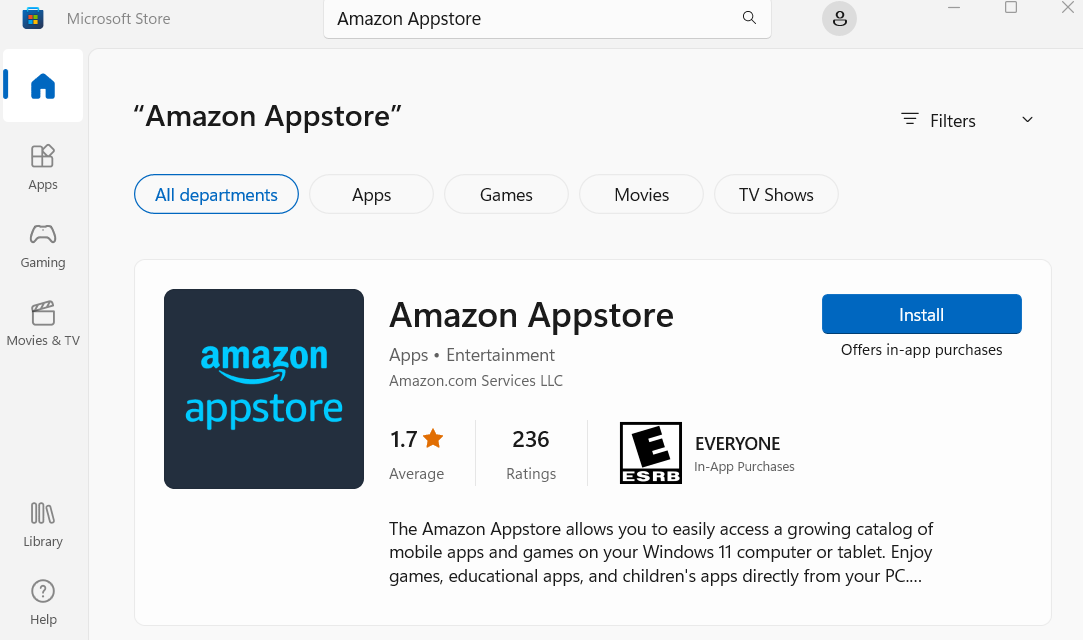Filter results by Movies
1083x640 pixels.
641,195
